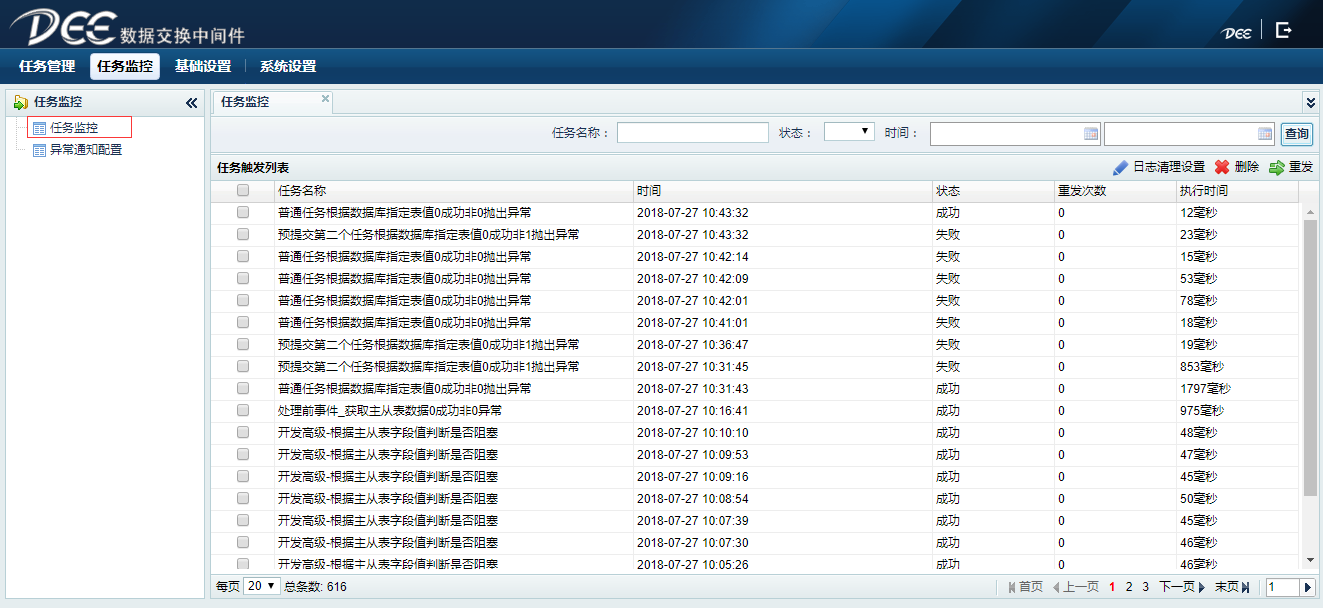Image resolution: width=1323 pixels, height=608 pixels.
Task: Close the 任务监控 tab with x
Action: pyautogui.click(x=325, y=98)
